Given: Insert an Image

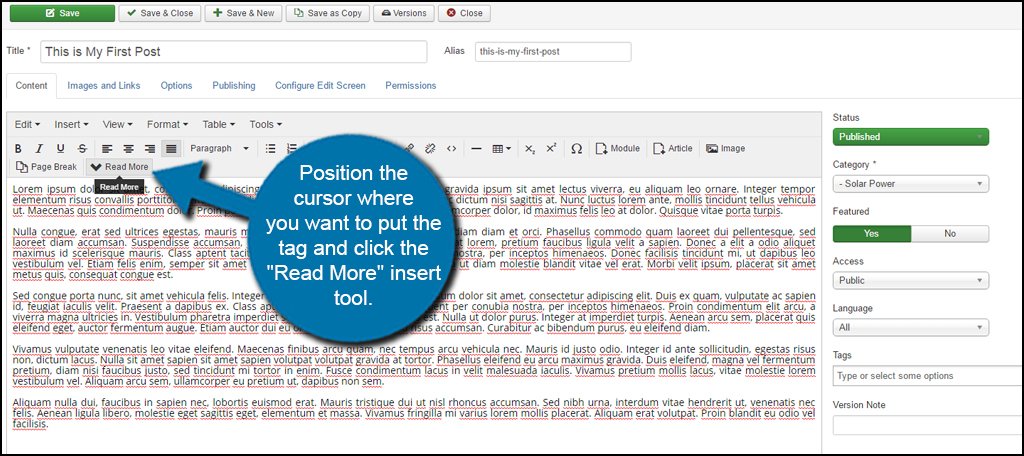Looking at the screenshot, I should (726, 149).
